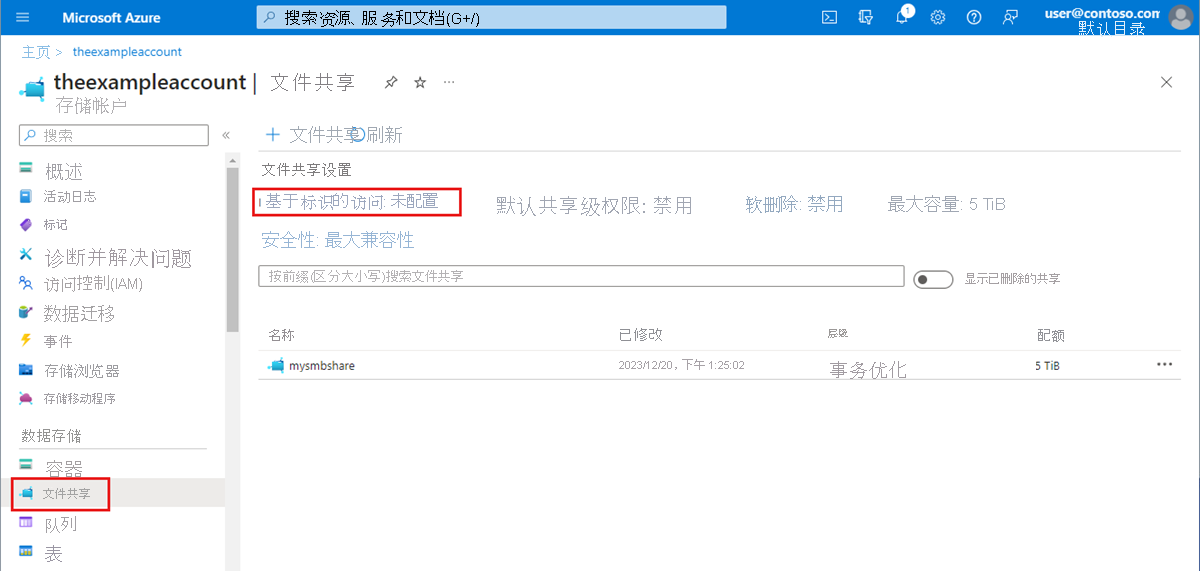Viewport: 1200px width, 571px height.
Task: Open the user account avatar
Action: tap(1180, 17)
